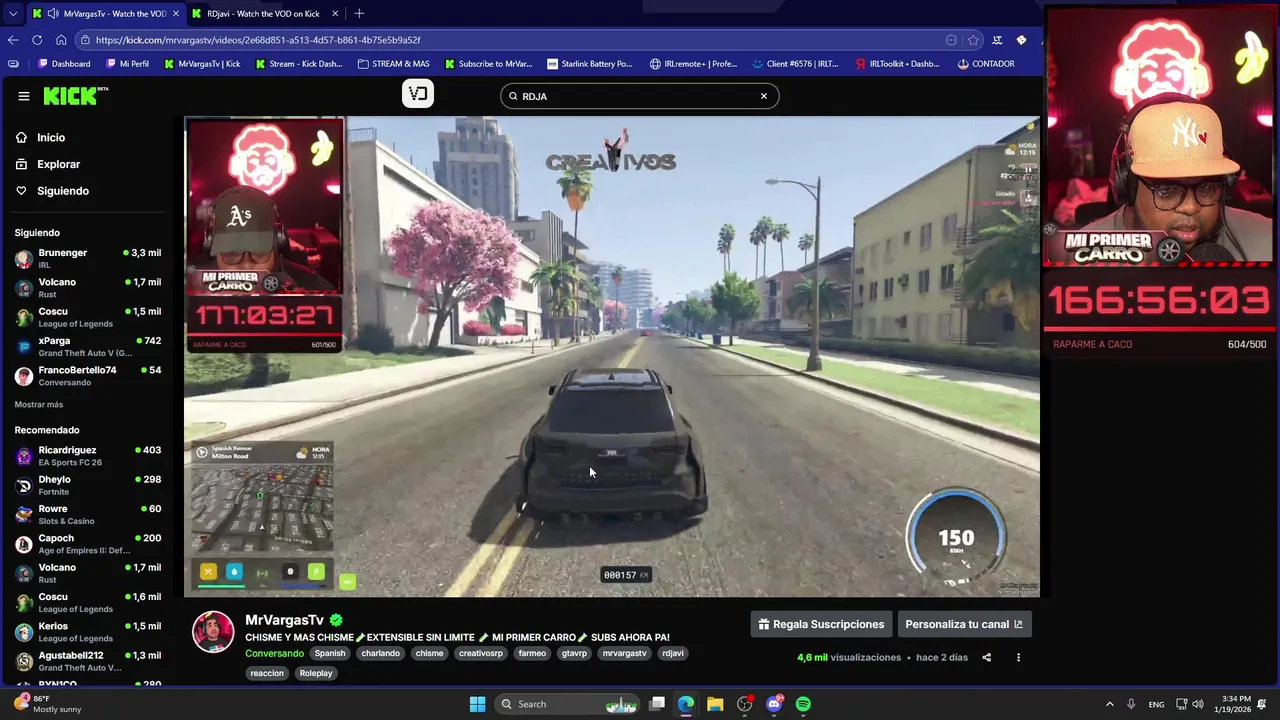Bookmark this page with the star icon

973,40
